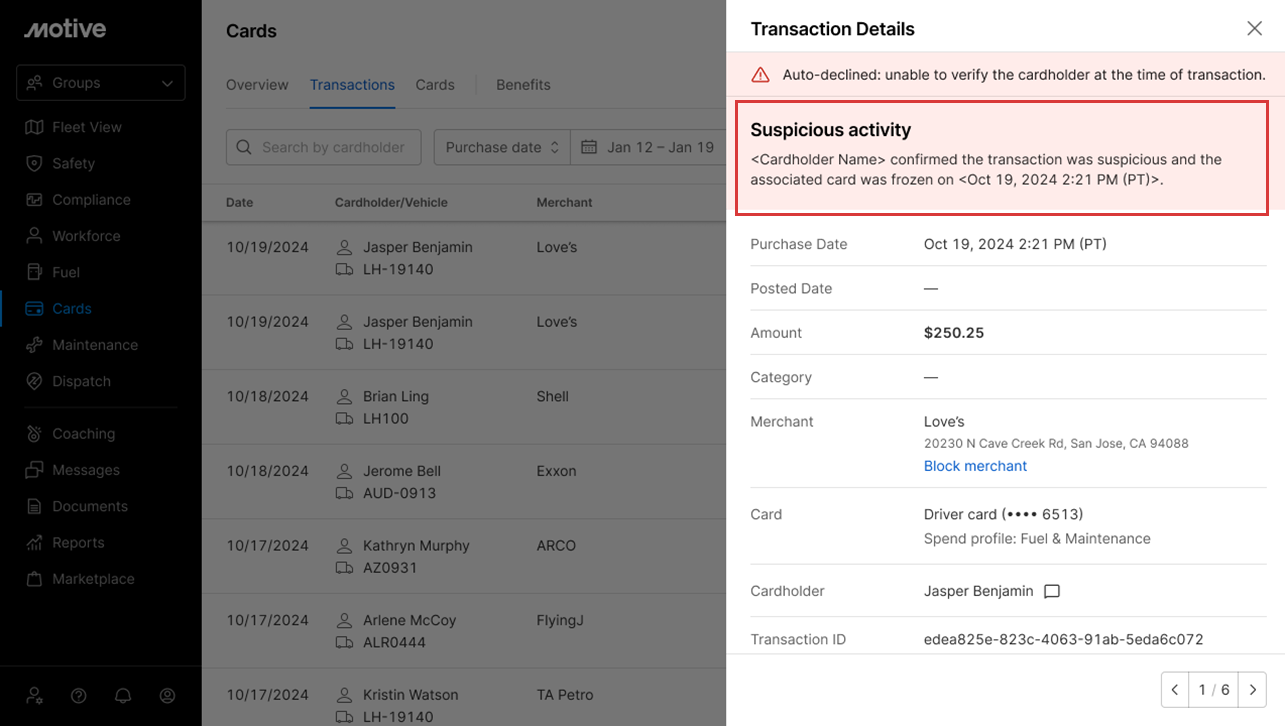Screen dimensions: 1285x726
Task: Click the calendar icon in date range filter
Action: [589, 147]
